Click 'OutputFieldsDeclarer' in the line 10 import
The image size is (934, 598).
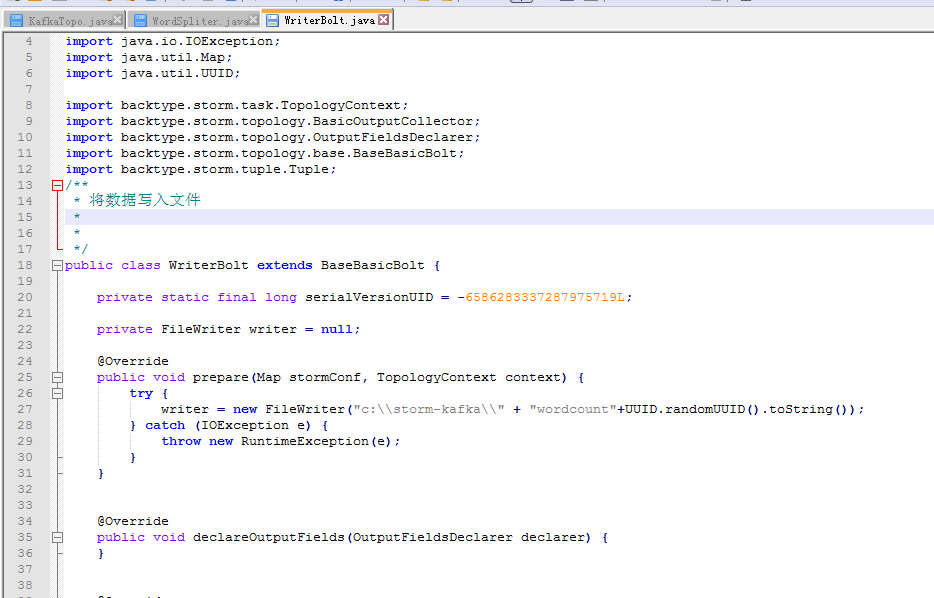(x=393, y=138)
